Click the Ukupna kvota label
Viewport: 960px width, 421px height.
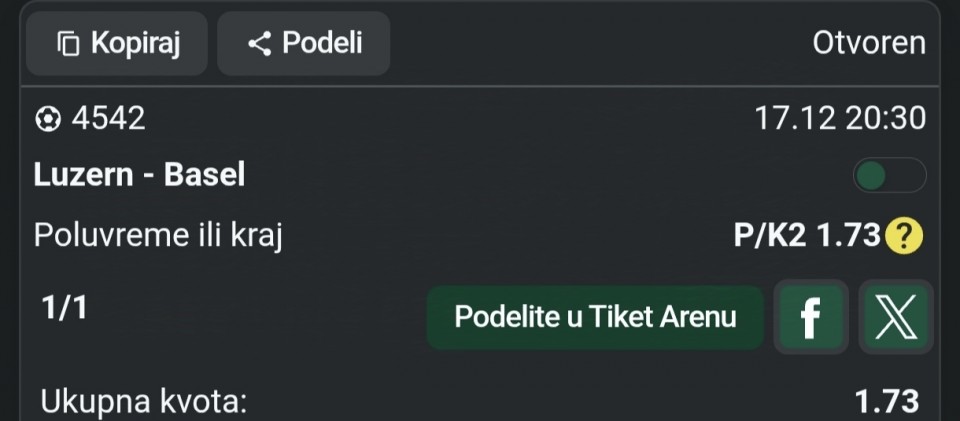click(143, 402)
